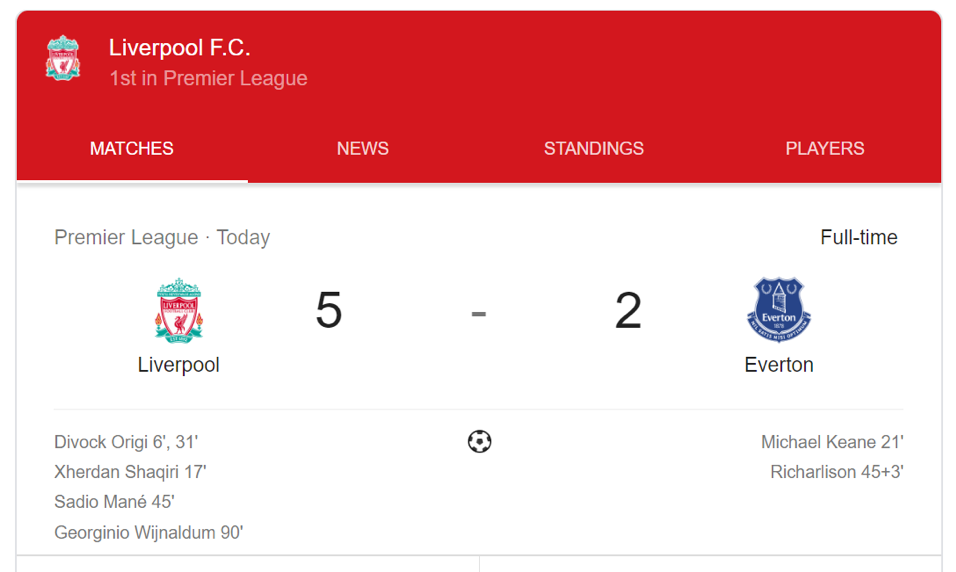
Task: Click the soccer ball goals icon
Action: tap(479, 442)
